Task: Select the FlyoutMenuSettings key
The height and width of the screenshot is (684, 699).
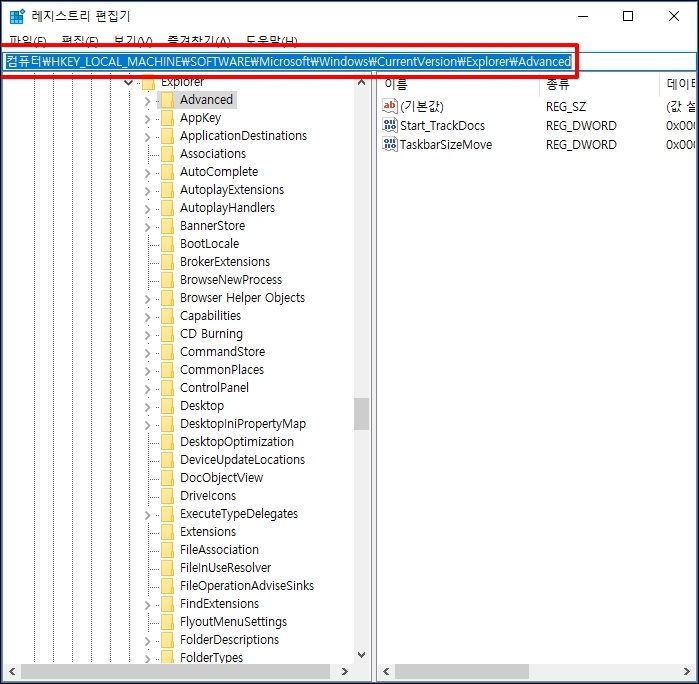Action: pos(234,622)
